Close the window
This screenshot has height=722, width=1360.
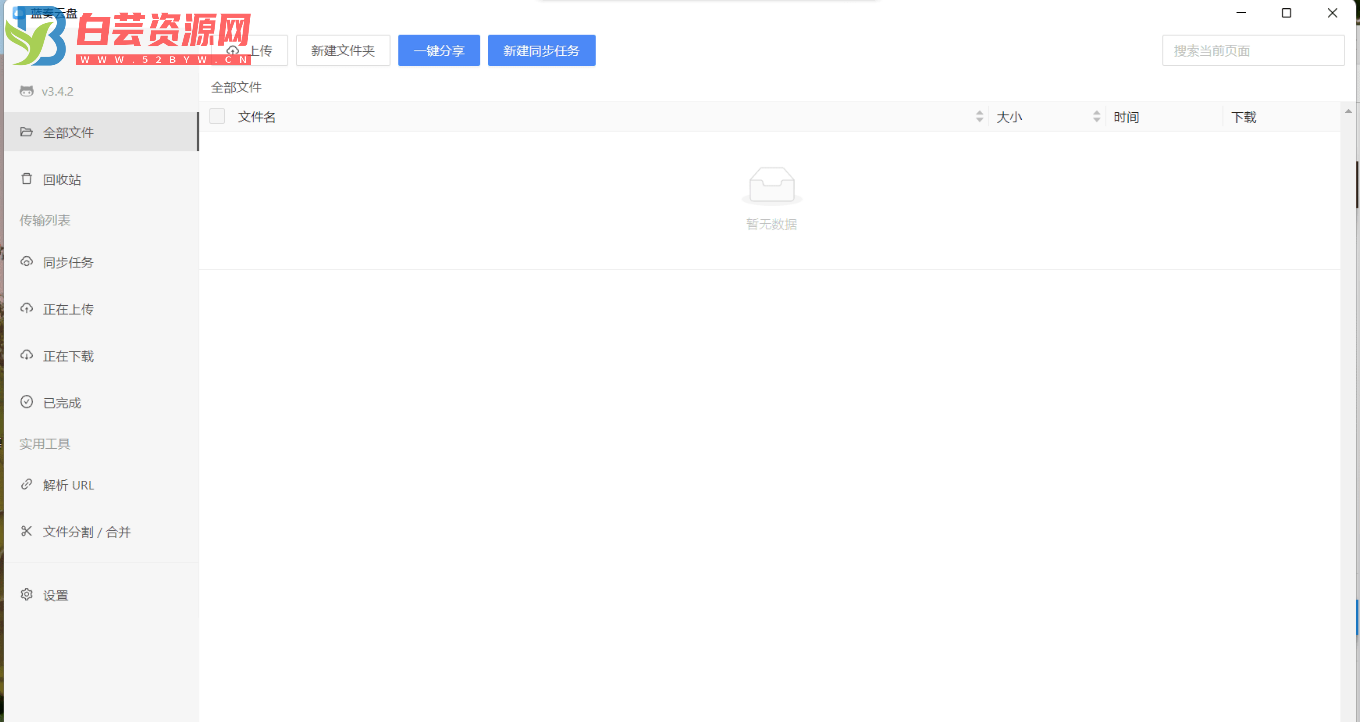1333,13
